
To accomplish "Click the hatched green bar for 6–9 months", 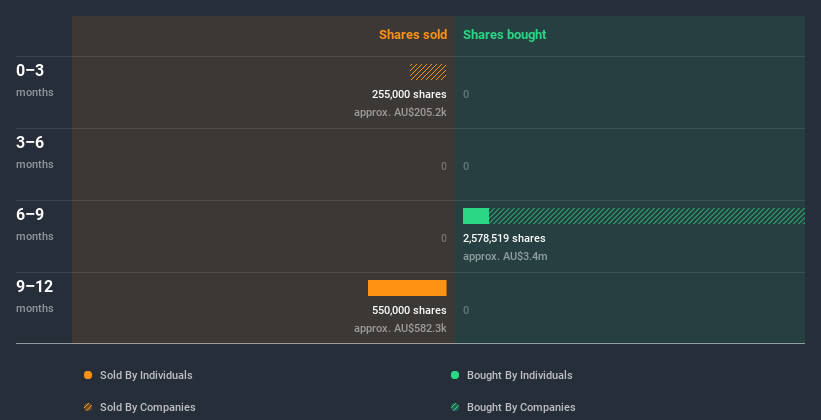I will 647,216.
